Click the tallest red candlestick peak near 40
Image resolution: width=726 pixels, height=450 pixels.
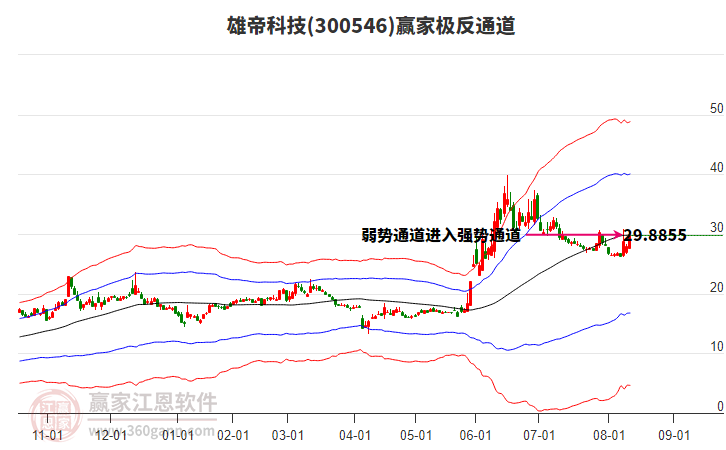pyautogui.click(x=507, y=190)
